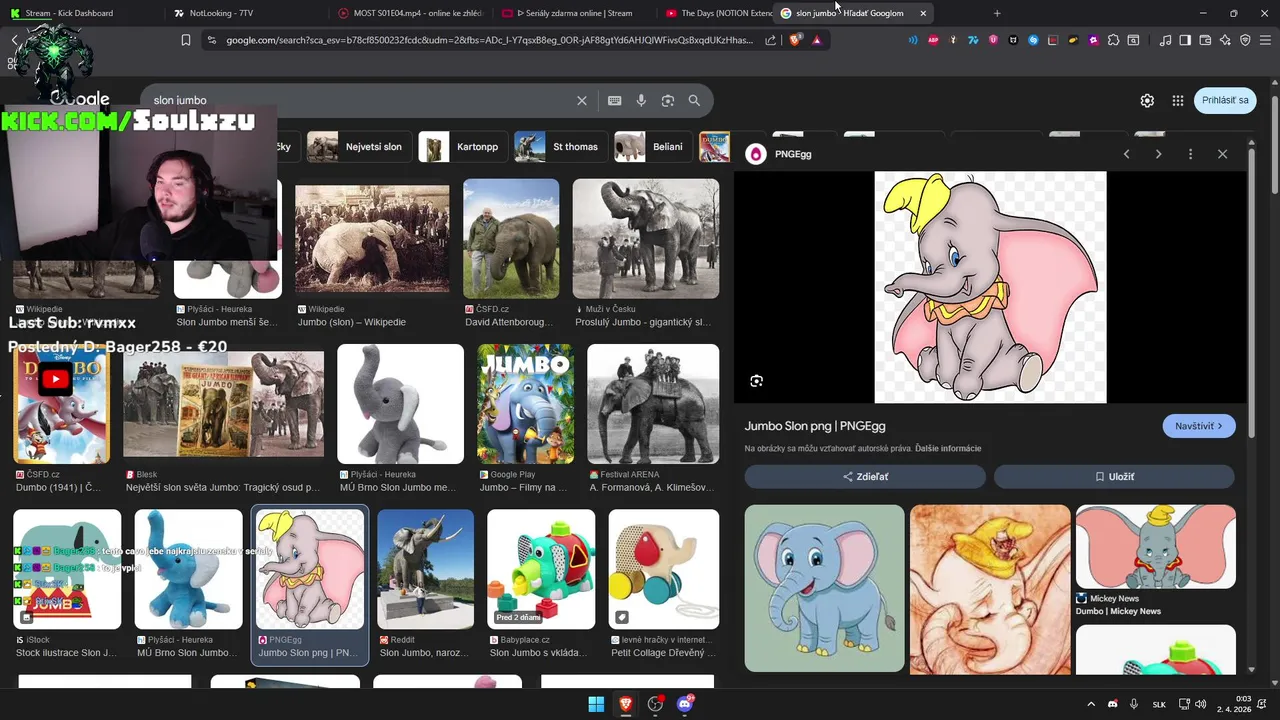Close the image preview panel

coord(1222,154)
